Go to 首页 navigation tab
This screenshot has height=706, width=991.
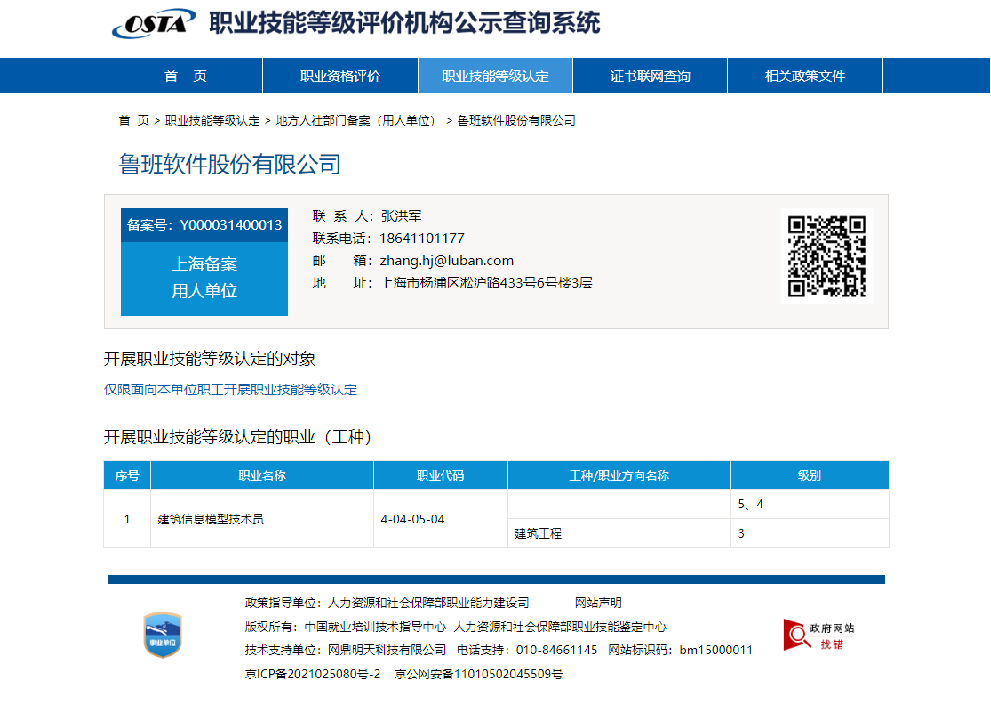coord(185,76)
